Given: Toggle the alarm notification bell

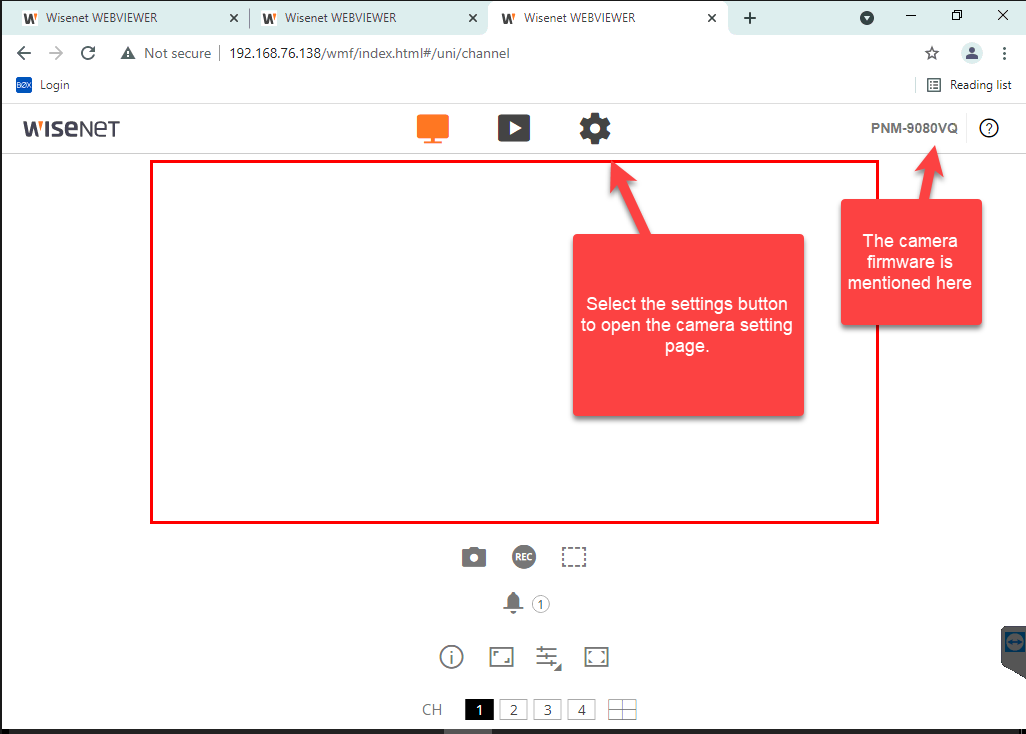Looking at the screenshot, I should (514, 602).
